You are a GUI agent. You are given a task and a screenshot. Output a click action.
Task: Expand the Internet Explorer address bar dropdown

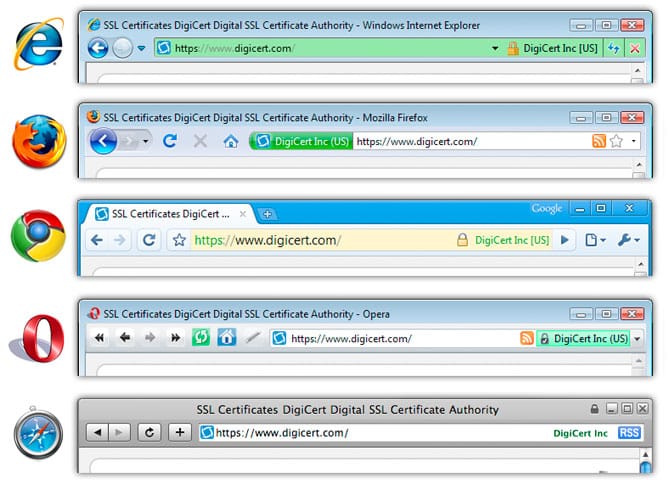pyautogui.click(x=495, y=48)
